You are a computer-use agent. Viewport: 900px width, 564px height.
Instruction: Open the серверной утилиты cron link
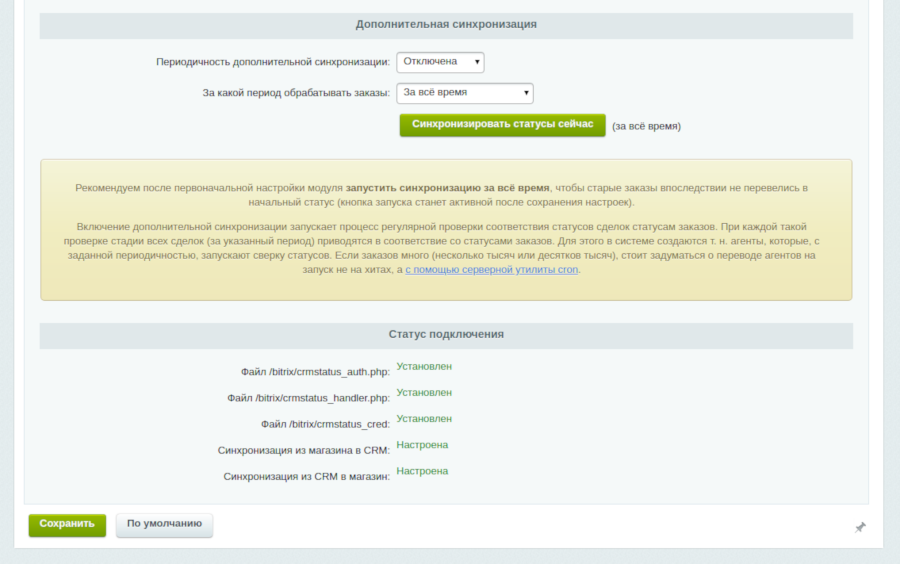pos(491,270)
